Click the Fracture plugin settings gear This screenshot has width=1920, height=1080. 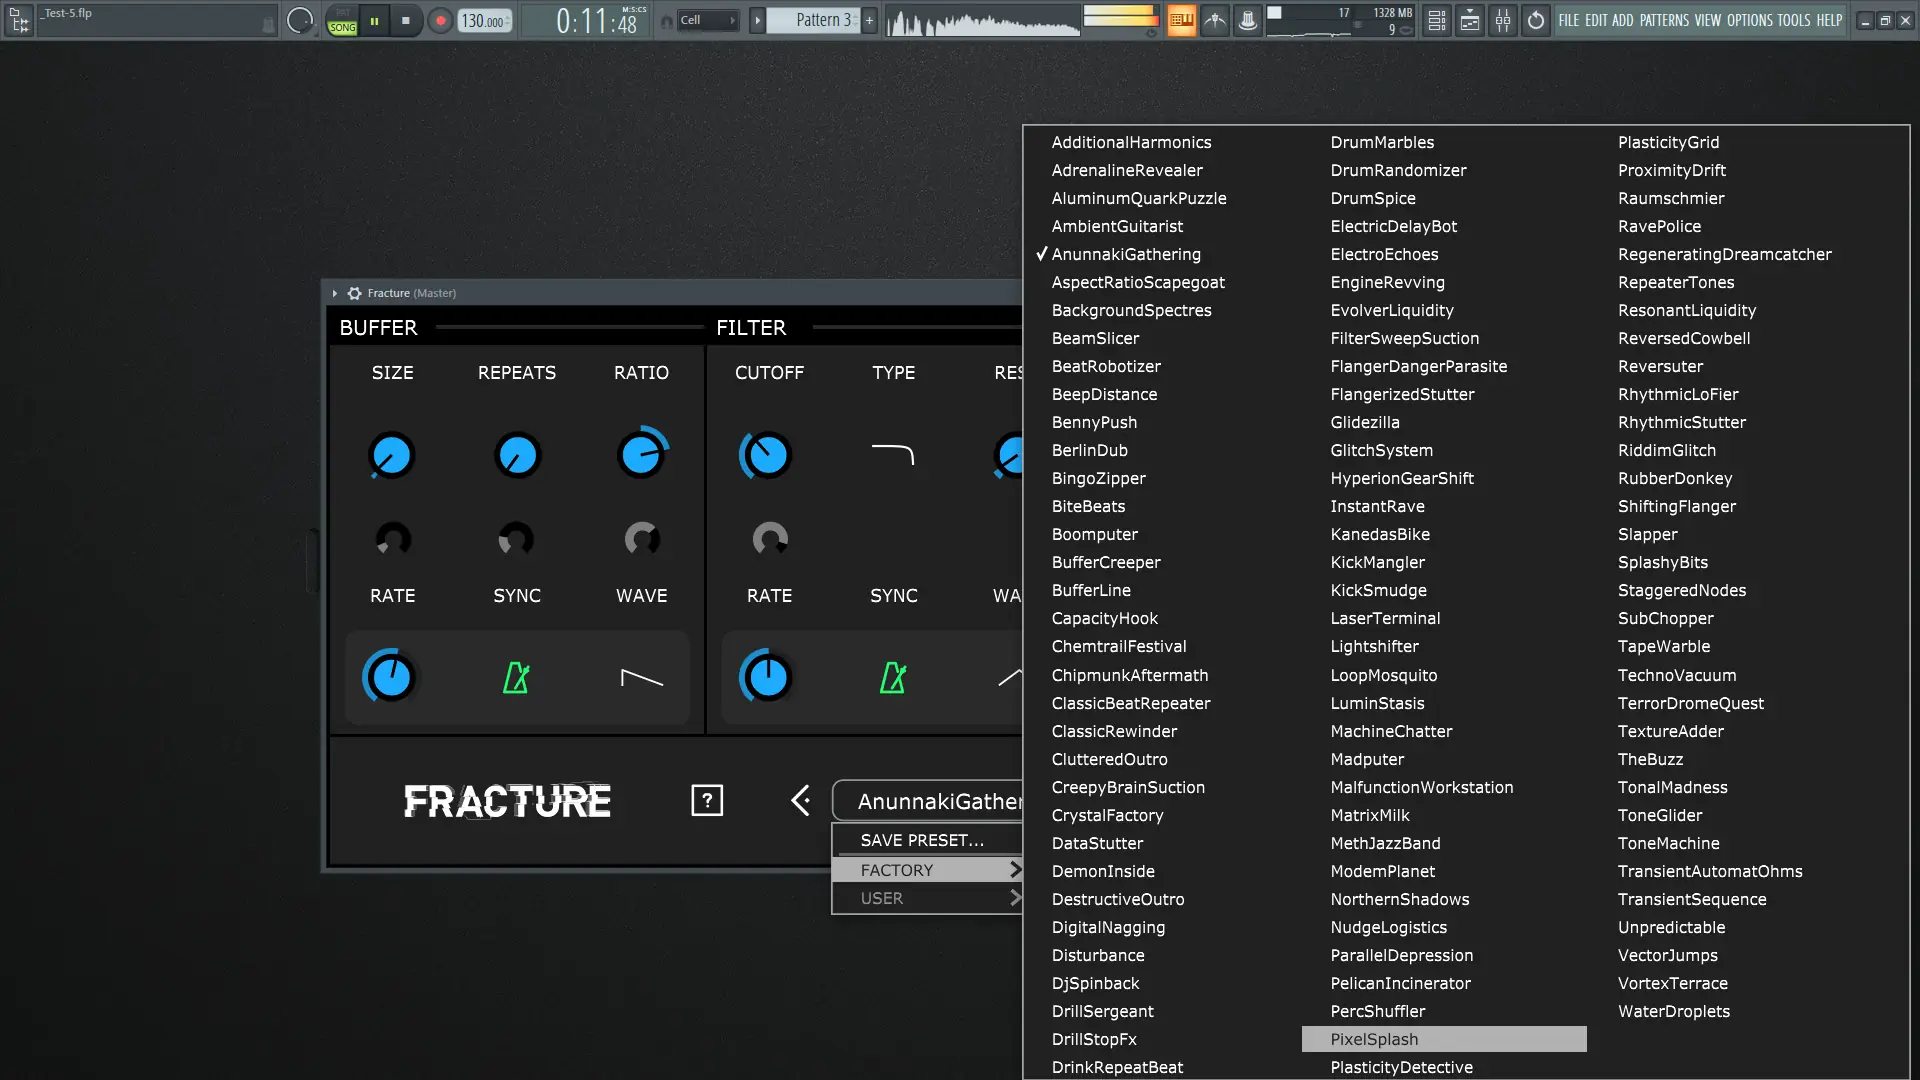[x=354, y=293]
